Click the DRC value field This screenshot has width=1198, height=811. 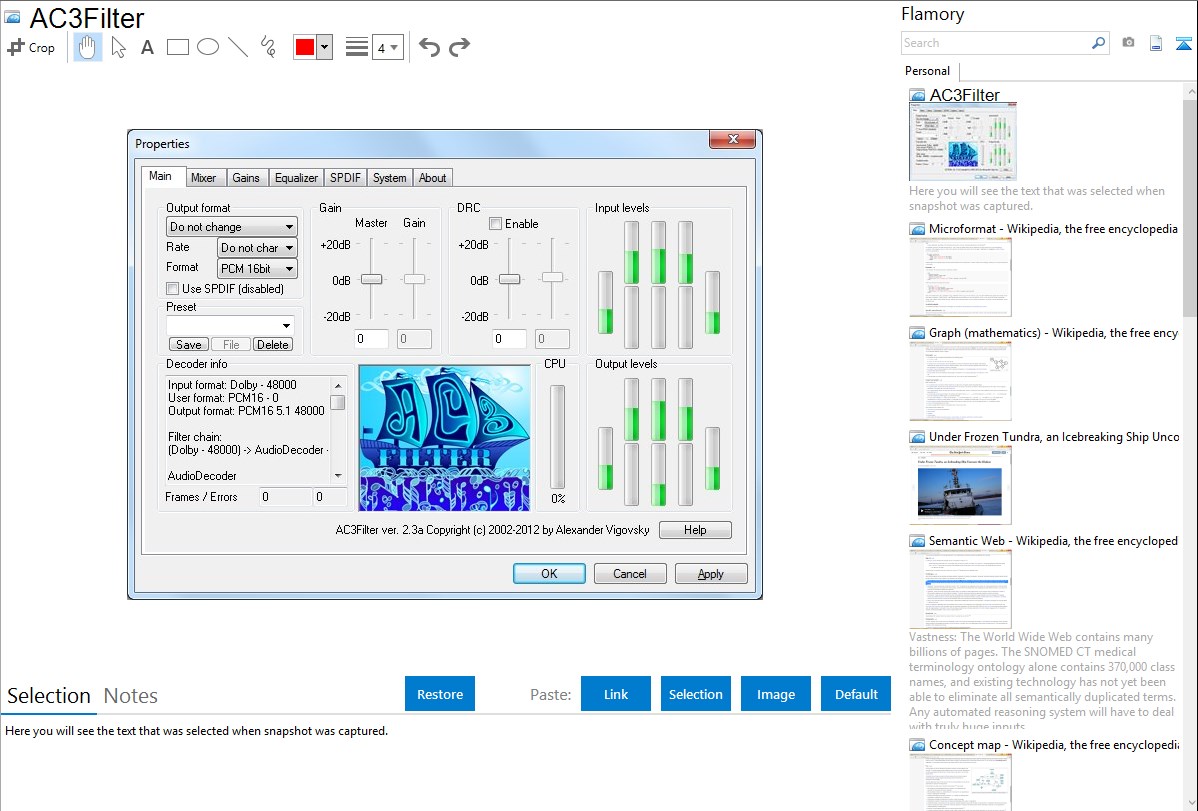click(x=509, y=339)
